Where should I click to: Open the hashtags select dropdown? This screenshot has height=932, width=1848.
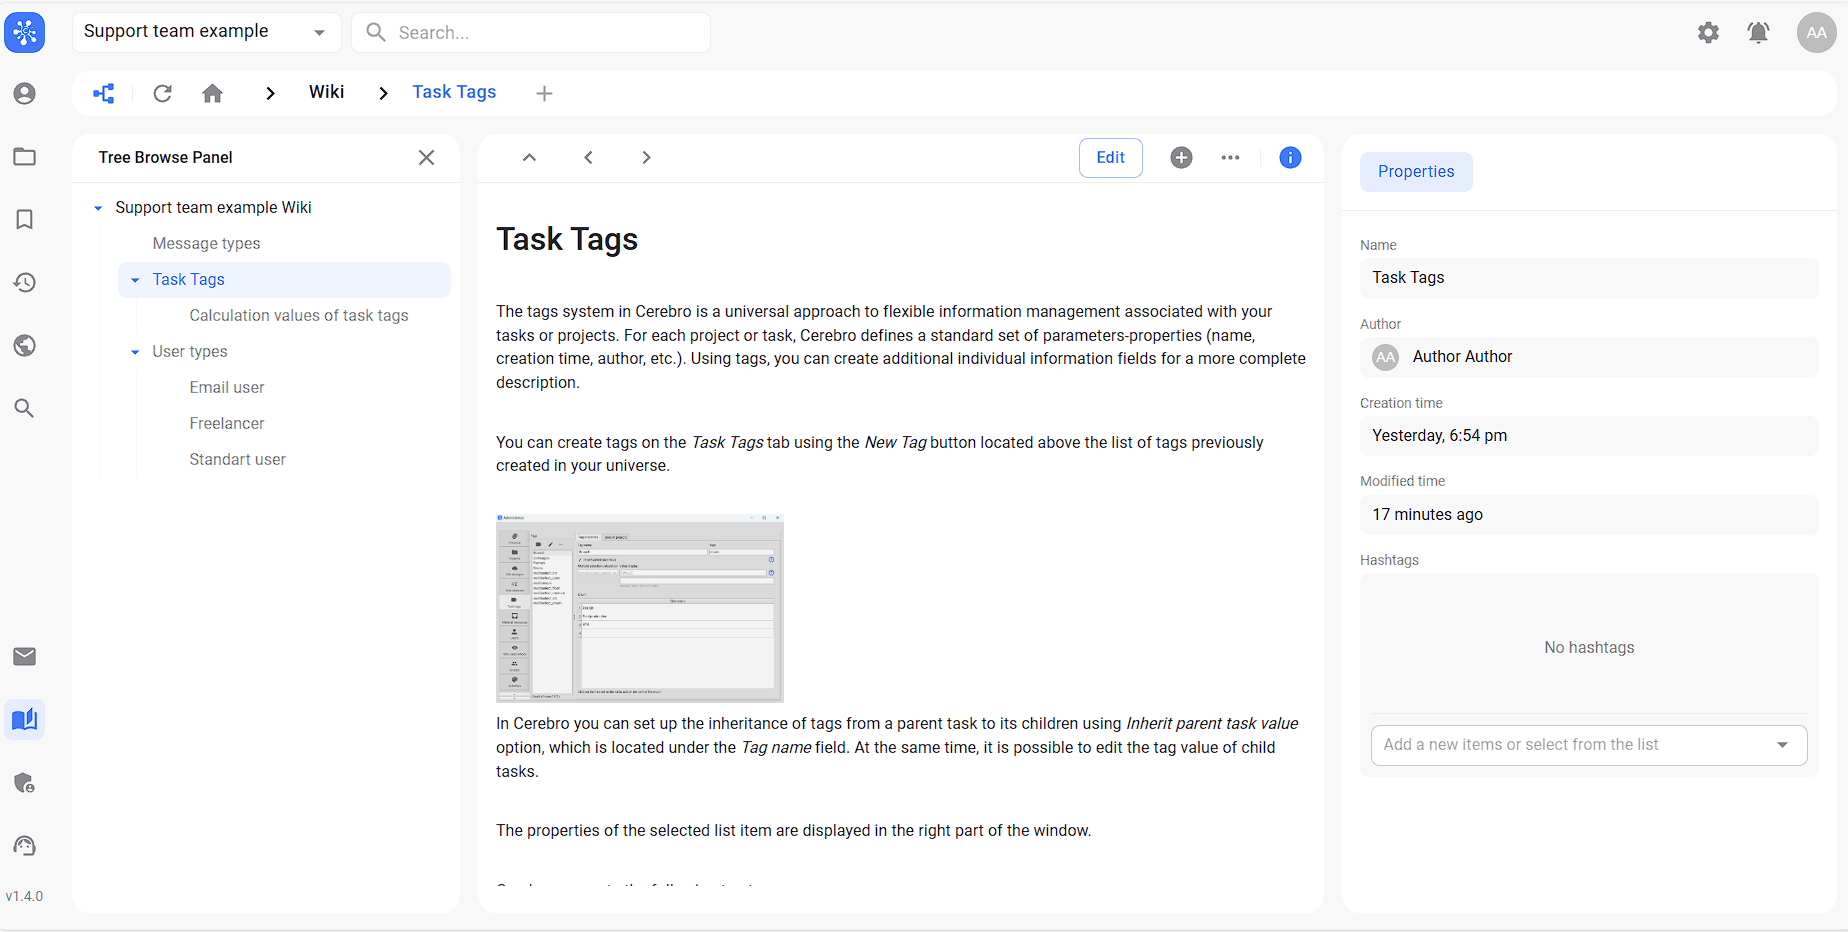[x=1589, y=745]
